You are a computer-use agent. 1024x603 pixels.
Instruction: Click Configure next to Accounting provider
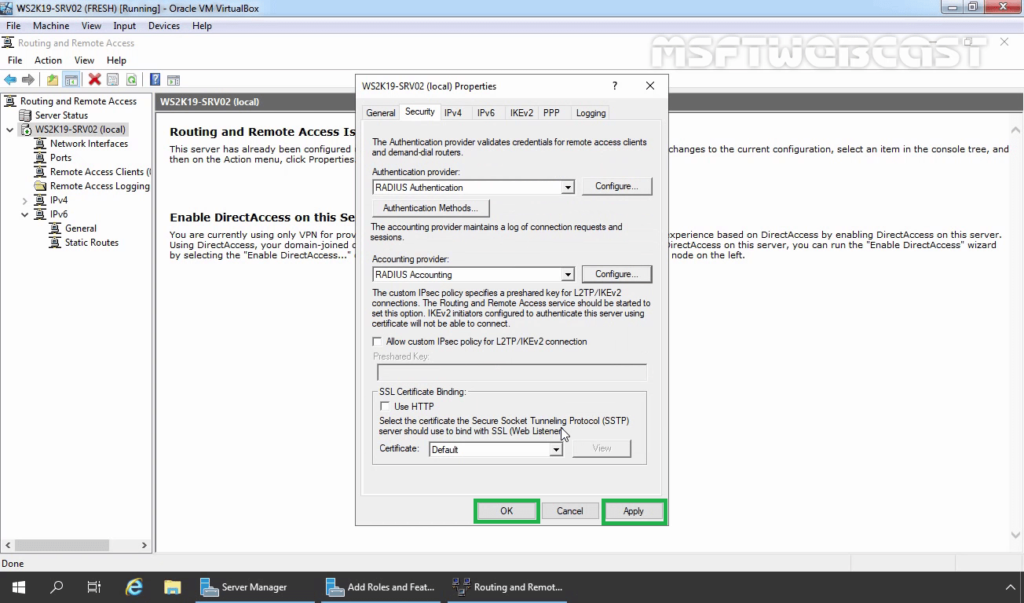click(x=616, y=274)
